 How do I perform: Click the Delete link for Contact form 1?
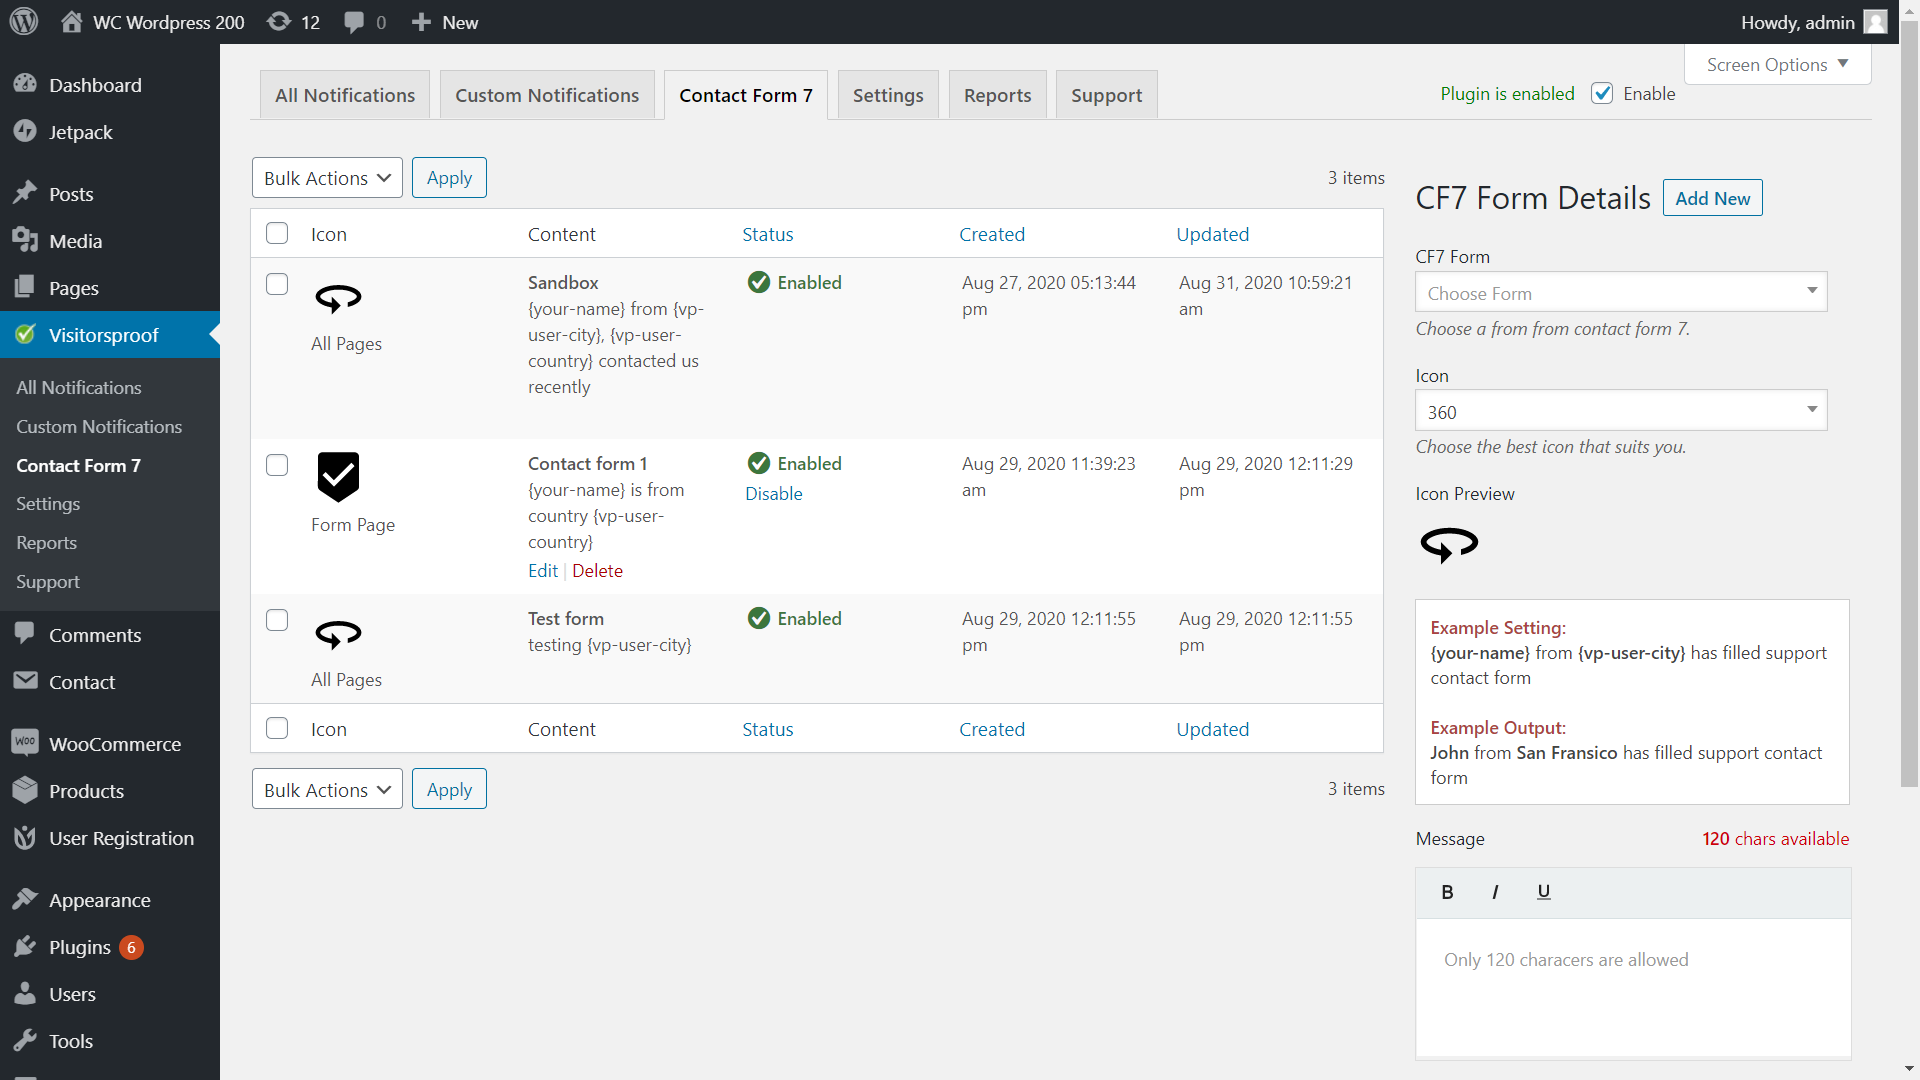597,571
